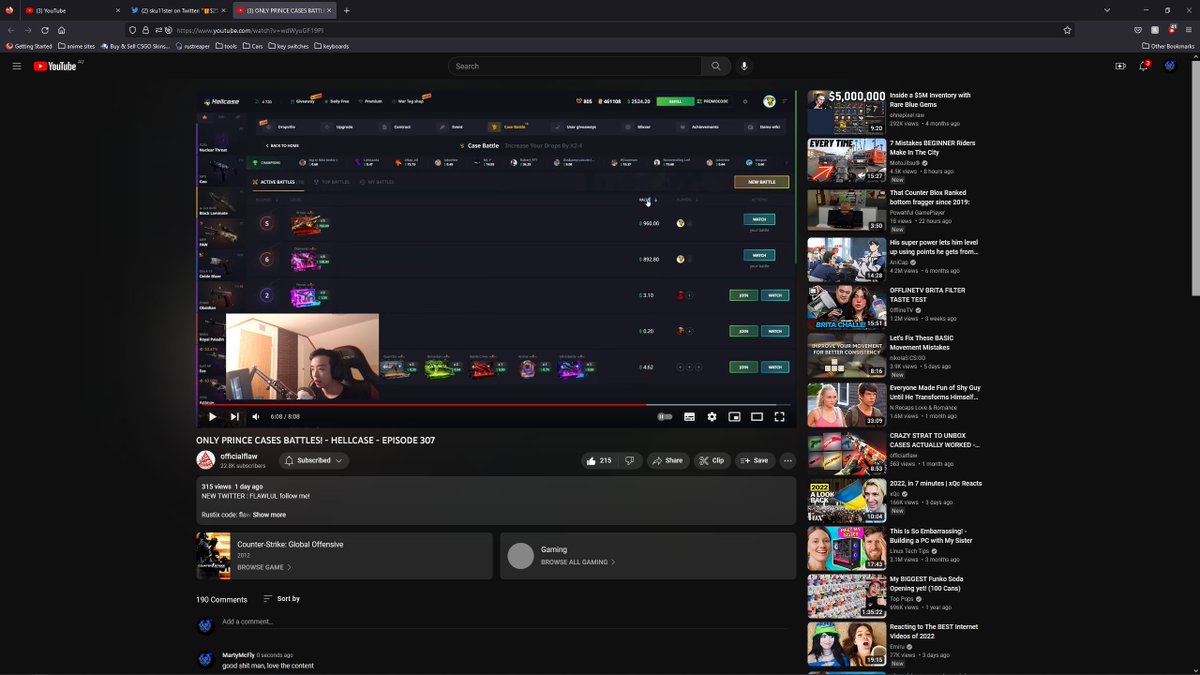Share the video
Screen dimensions: 1200x675
click(x=667, y=461)
